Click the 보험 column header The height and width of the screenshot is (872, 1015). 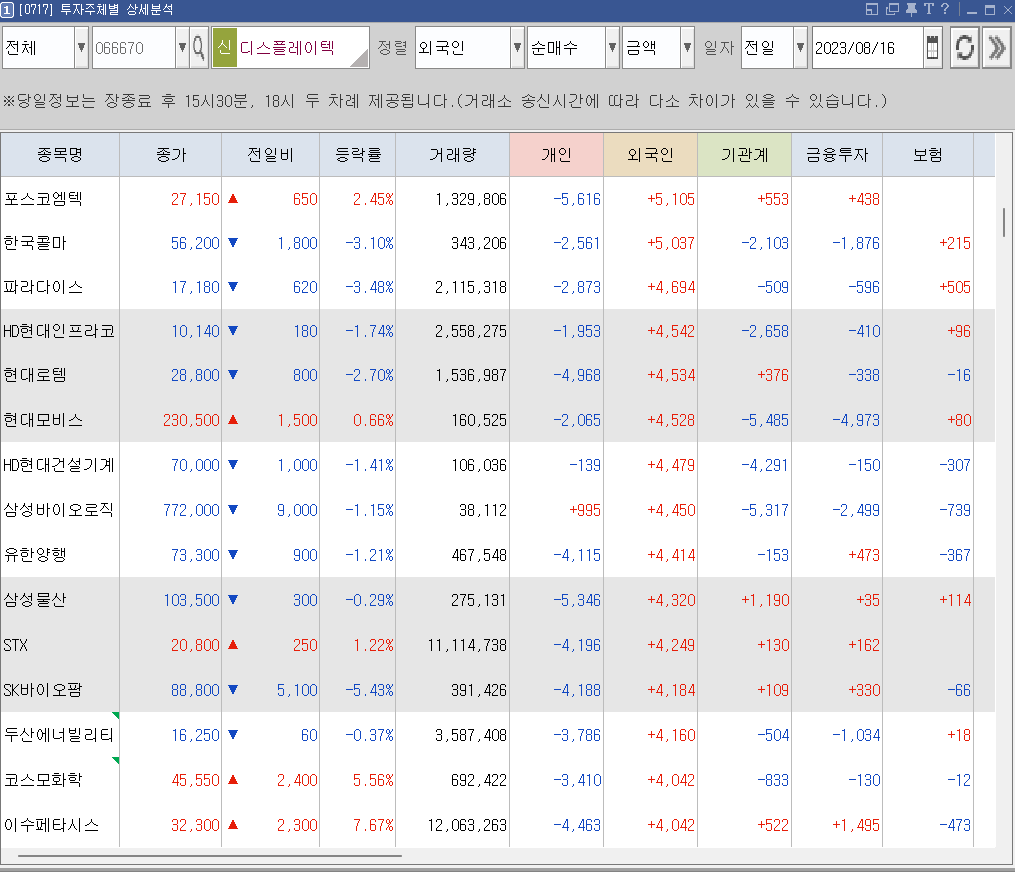click(928, 155)
